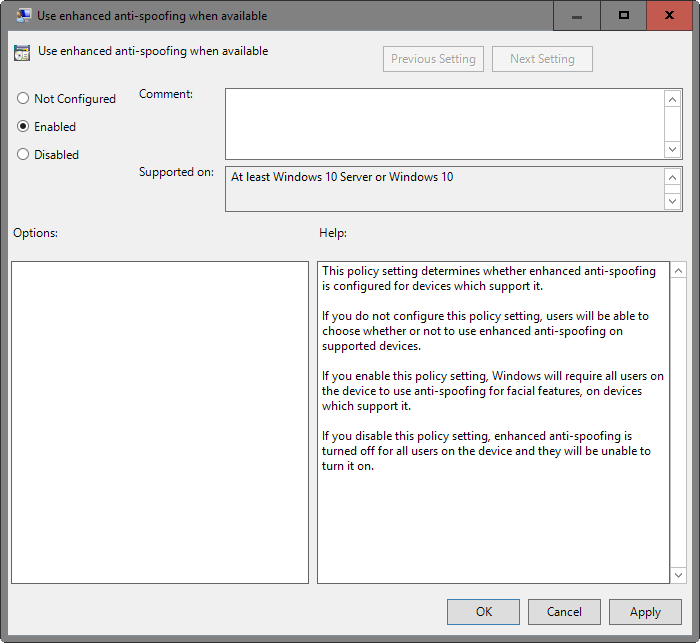The width and height of the screenshot is (700, 643).
Task: Minimize the policy dialog window
Action: pos(577,16)
